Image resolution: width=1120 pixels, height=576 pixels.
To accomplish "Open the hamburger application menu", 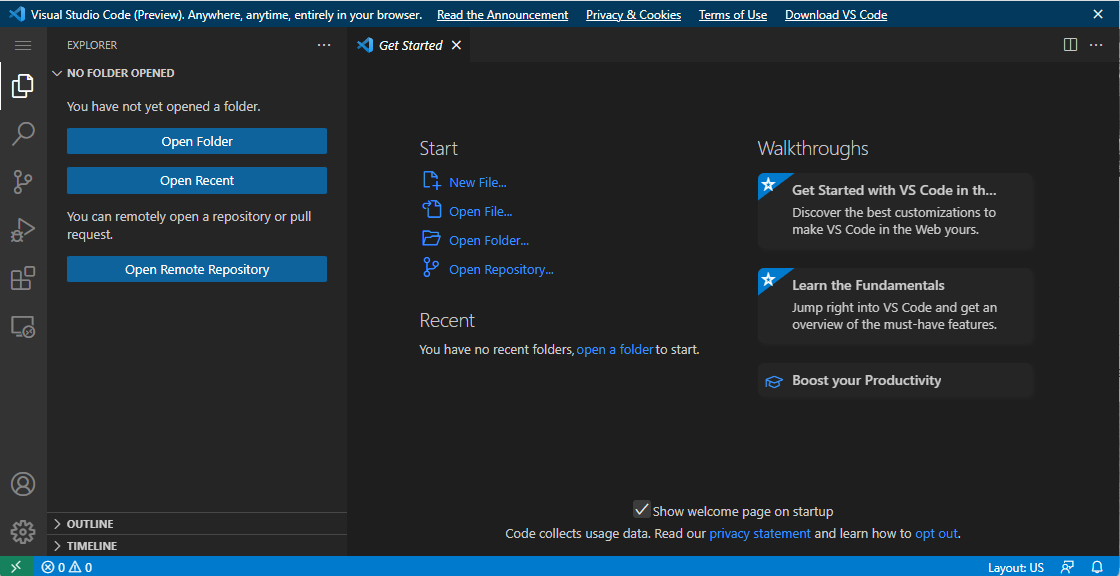I will 23,46.
